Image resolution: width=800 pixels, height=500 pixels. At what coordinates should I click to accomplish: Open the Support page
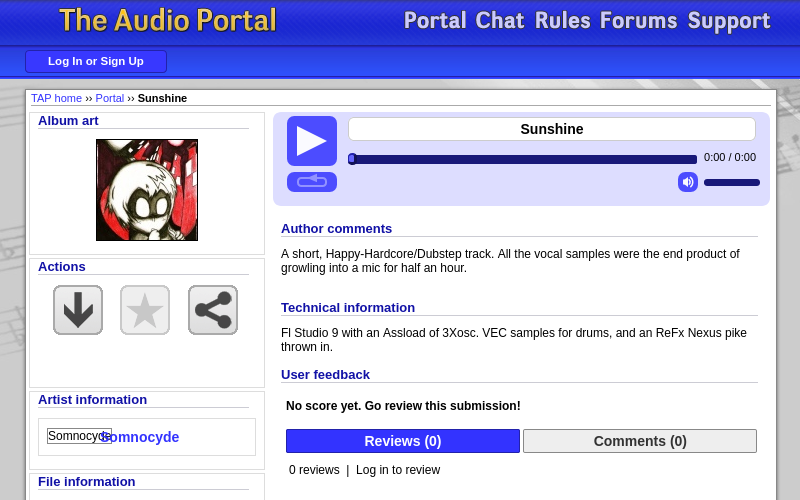728,21
